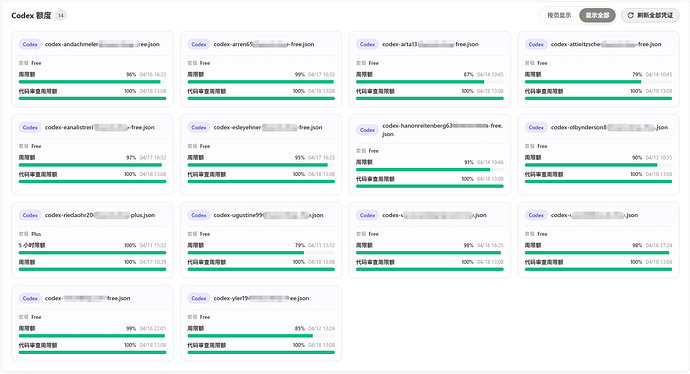Click the Codex badge on codex-attieitzsche card
The width and height of the screenshot is (690, 374).
536,44
